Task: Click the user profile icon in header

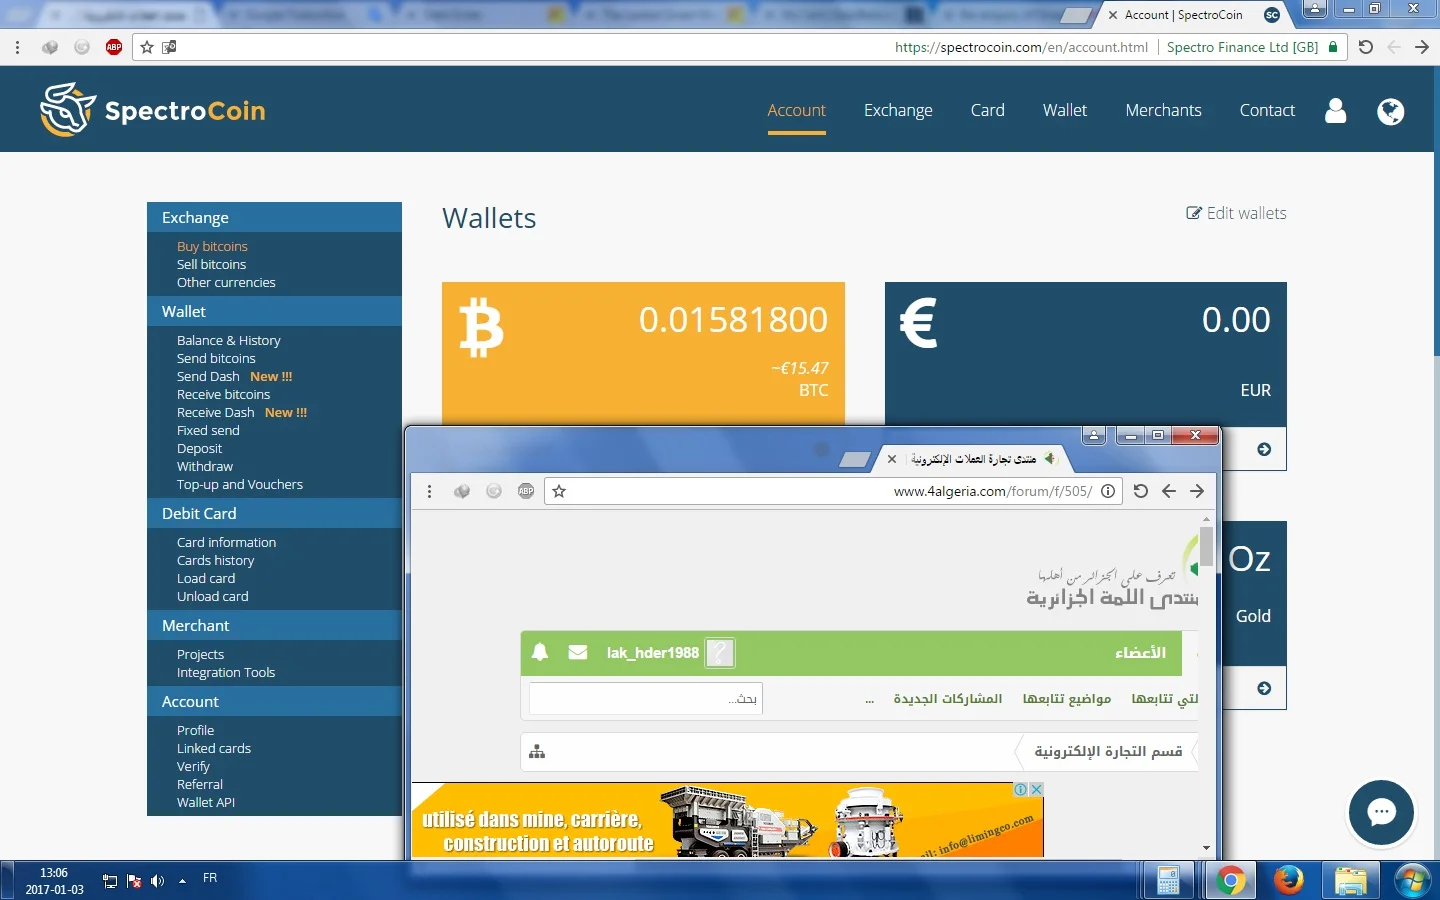Action: click(x=1335, y=111)
